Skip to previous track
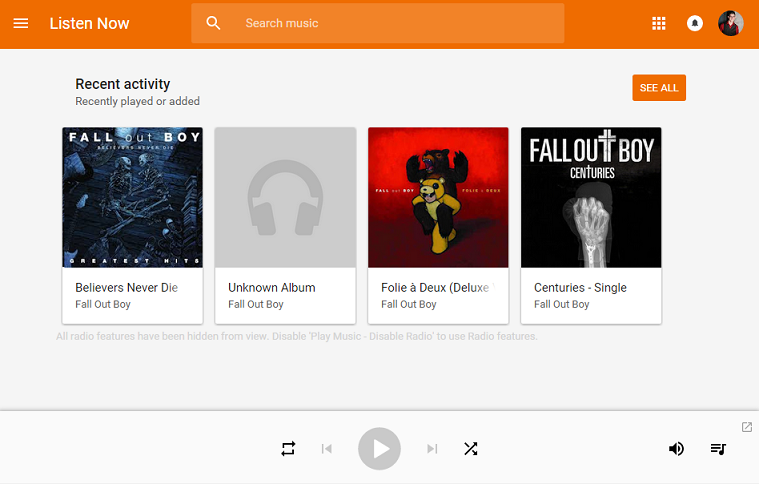 (x=327, y=449)
